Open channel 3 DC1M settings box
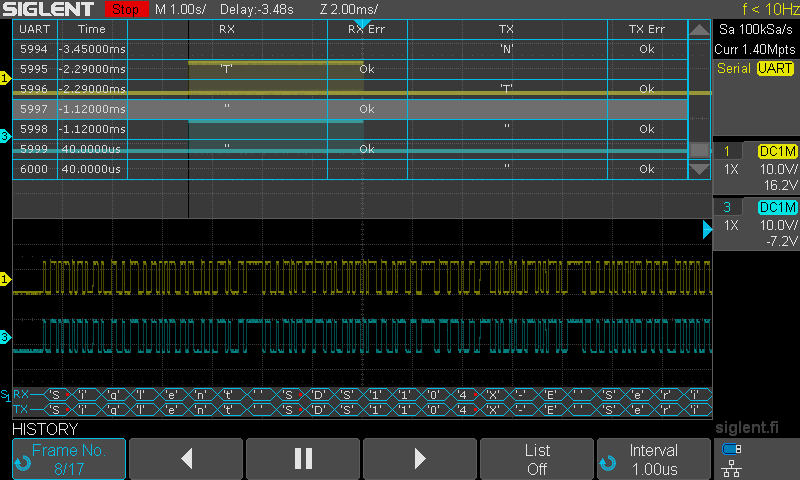This screenshot has height=480, width=800. [756, 223]
